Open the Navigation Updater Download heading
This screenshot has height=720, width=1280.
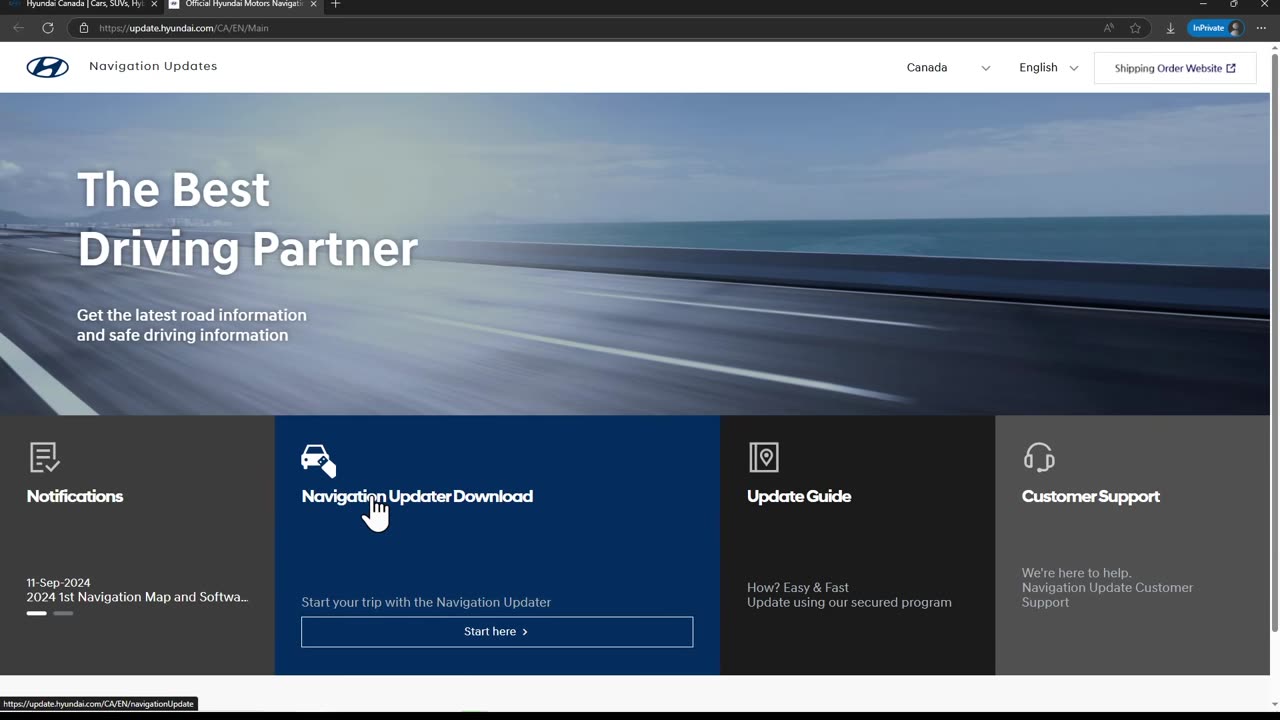pos(417,496)
